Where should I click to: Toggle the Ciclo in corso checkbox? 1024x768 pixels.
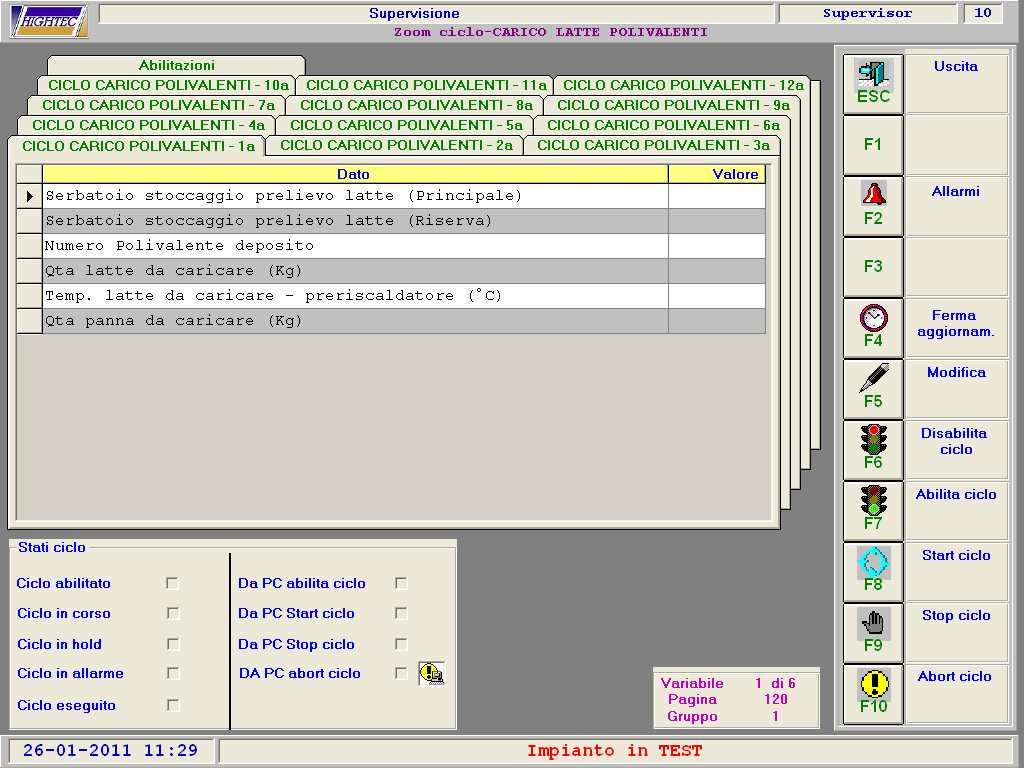[x=172, y=613]
